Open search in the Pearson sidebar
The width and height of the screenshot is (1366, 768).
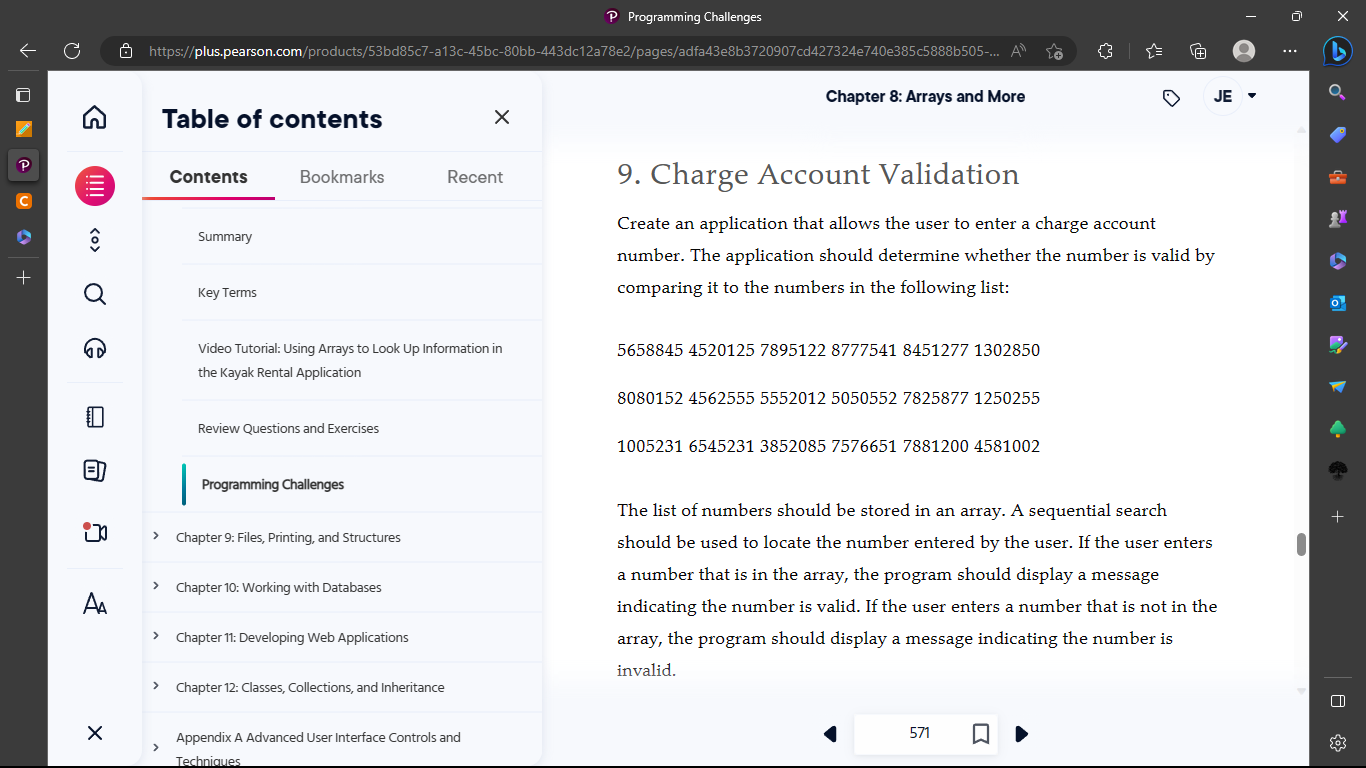(94, 294)
